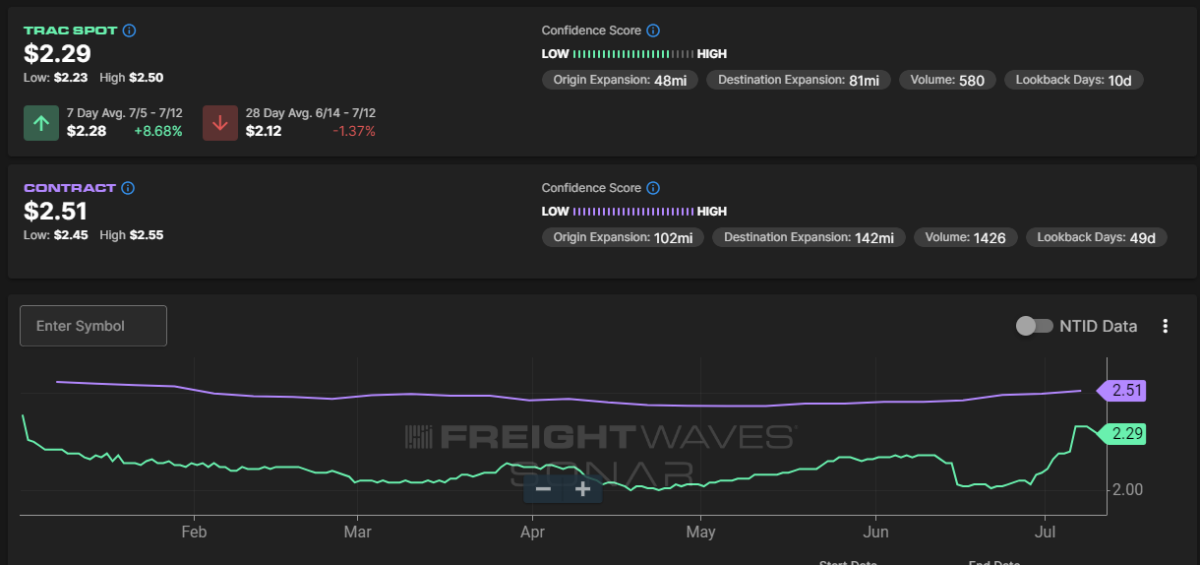Click the info icon beside TRAC SPOT
1200x565 pixels.
click(129, 31)
